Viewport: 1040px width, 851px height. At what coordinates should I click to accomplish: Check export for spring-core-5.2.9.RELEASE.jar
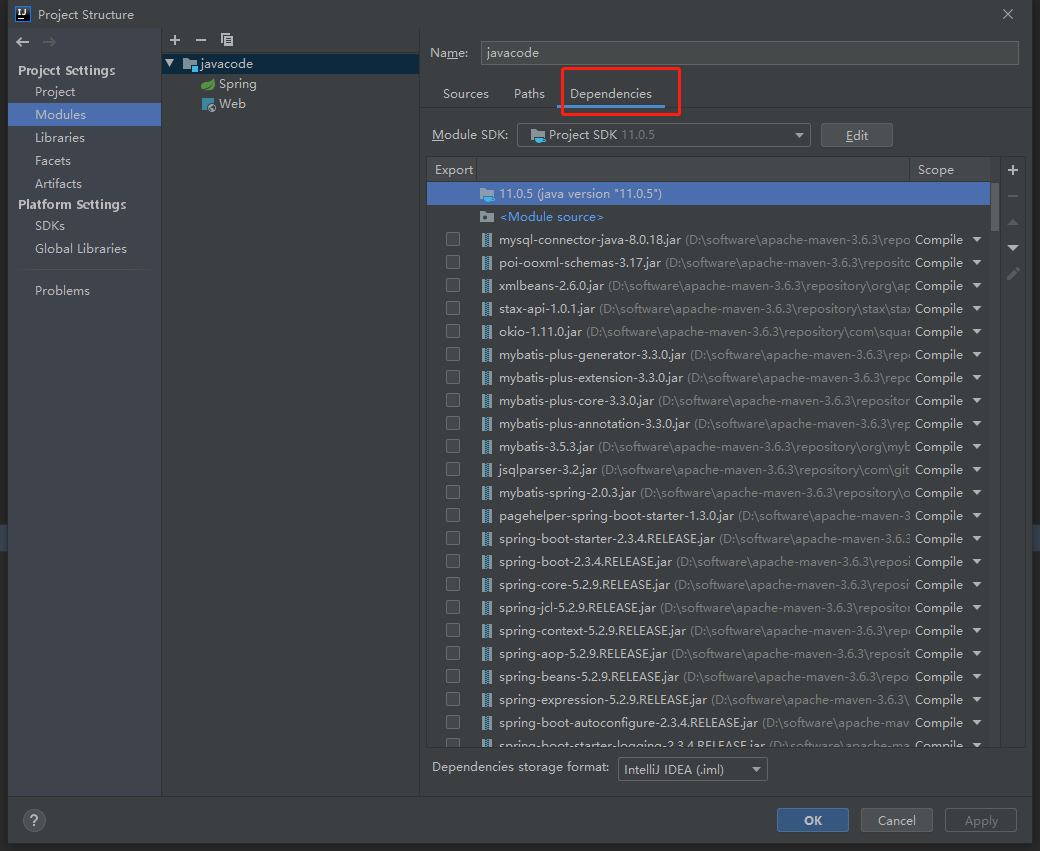[x=453, y=584]
